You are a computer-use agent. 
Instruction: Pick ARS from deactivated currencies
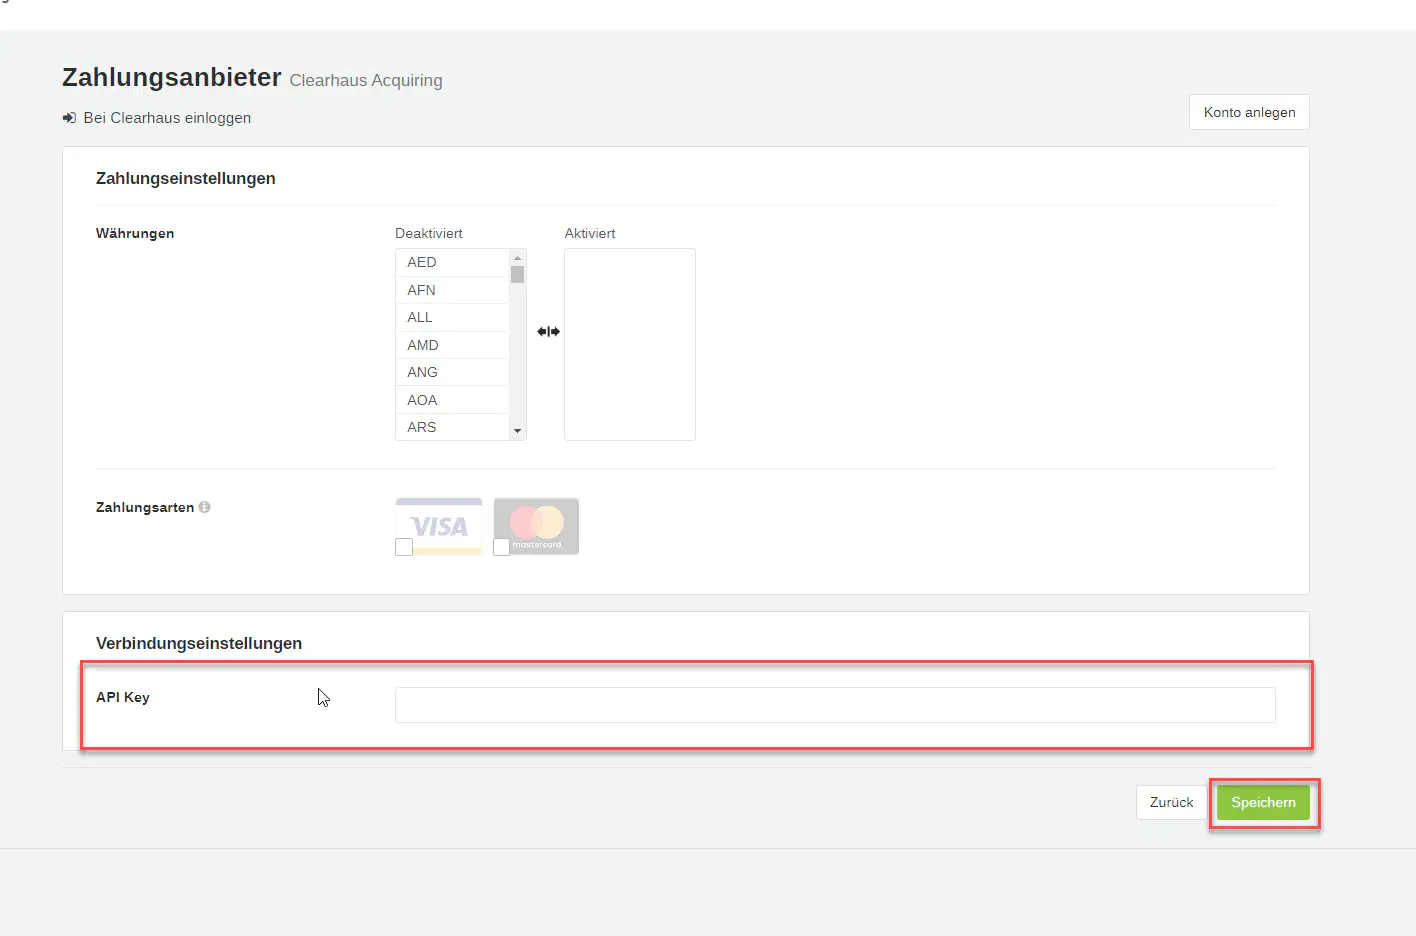[422, 427]
